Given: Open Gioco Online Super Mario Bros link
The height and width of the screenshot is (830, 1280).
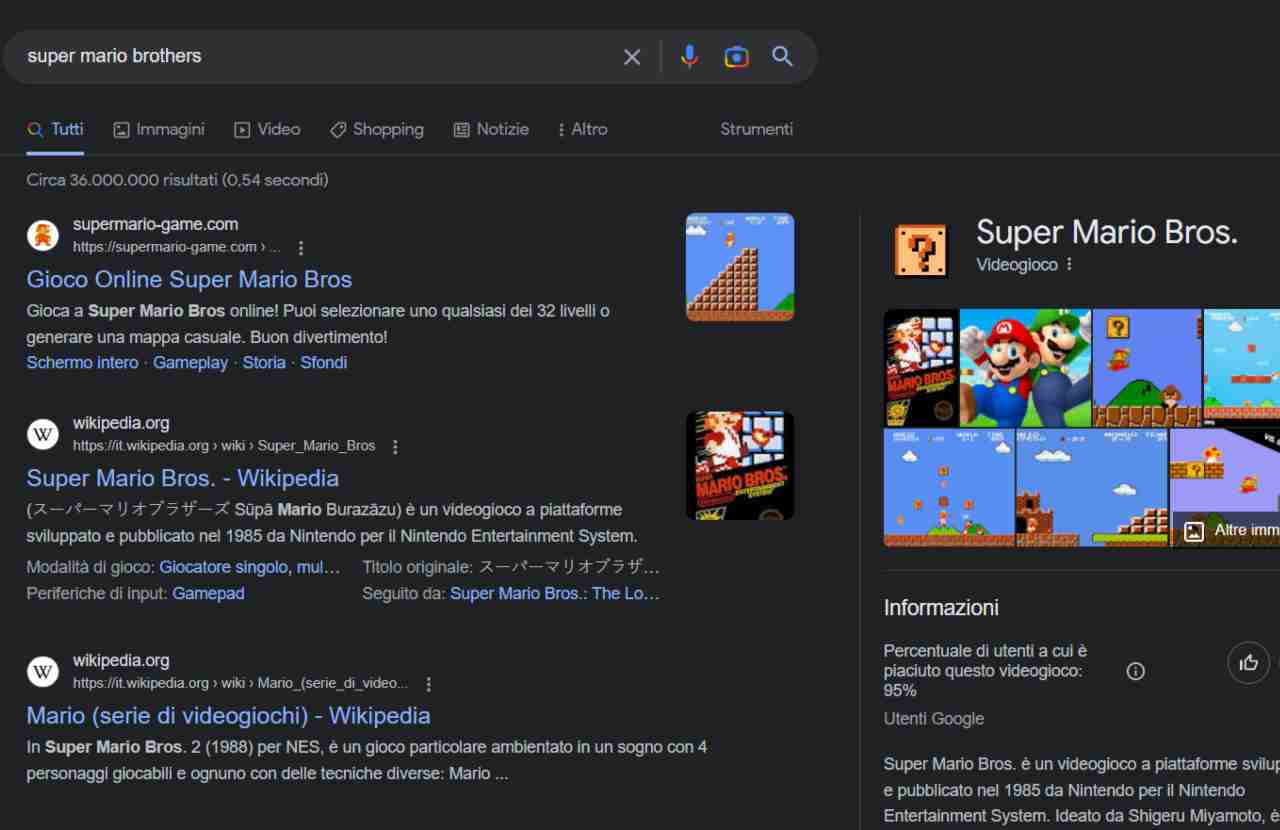Looking at the screenshot, I should pyautogui.click(x=189, y=279).
